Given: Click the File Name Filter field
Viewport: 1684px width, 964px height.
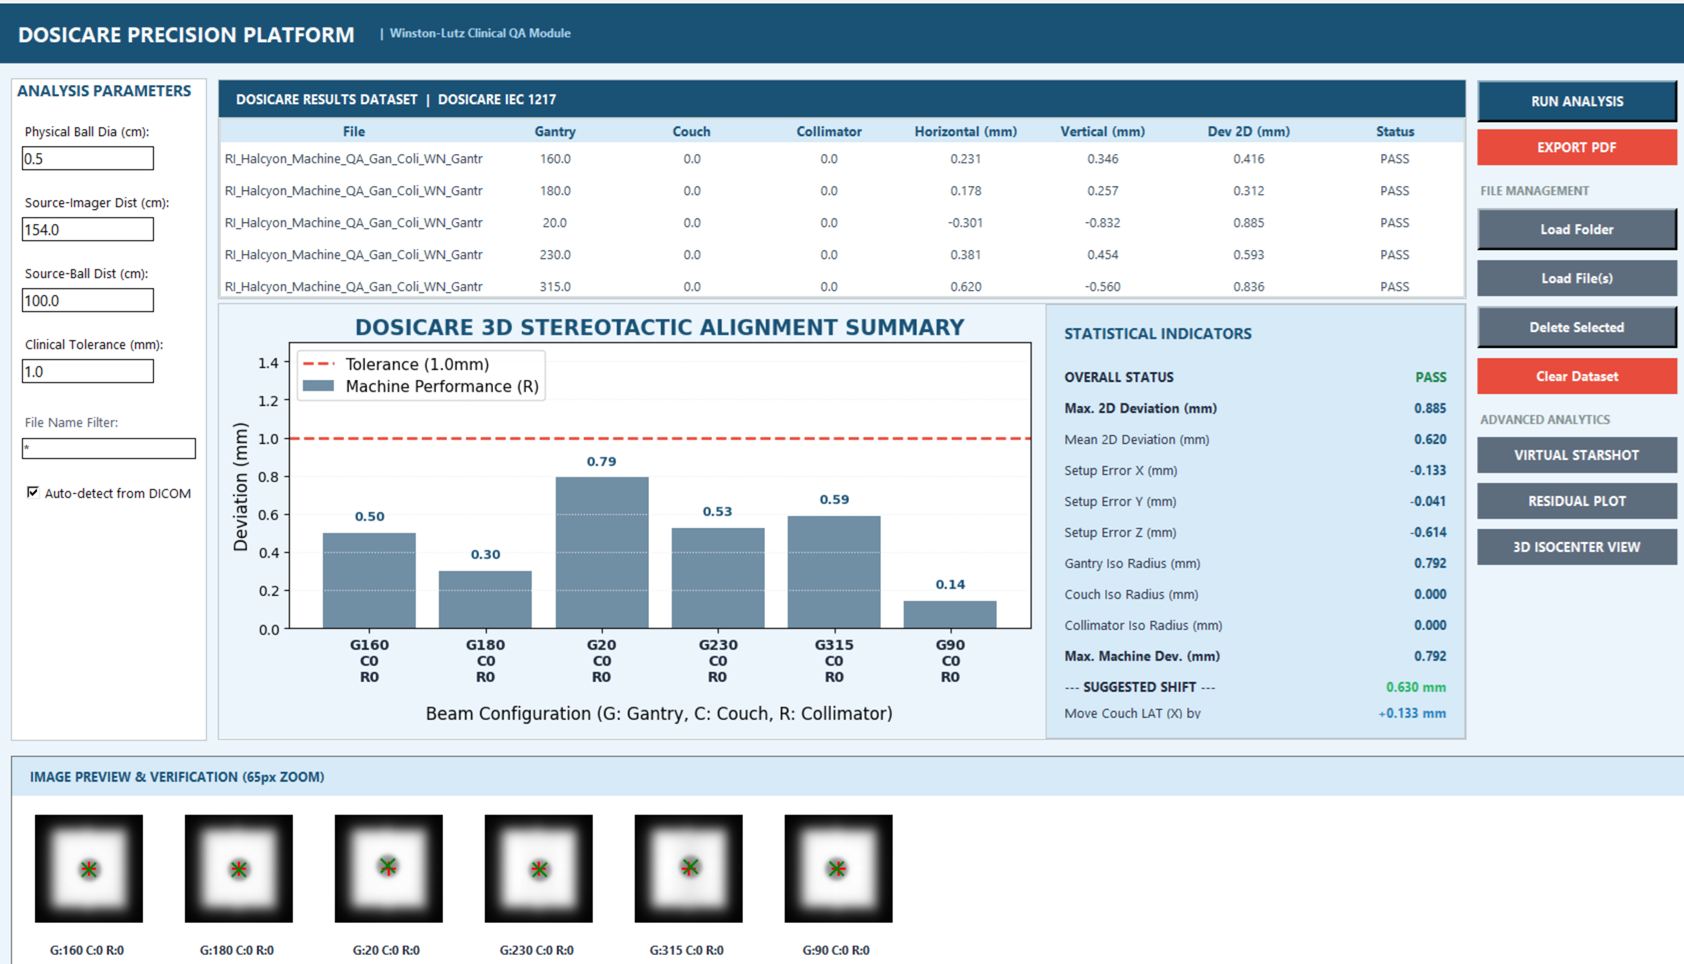Looking at the screenshot, I should click(x=109, y=448).
